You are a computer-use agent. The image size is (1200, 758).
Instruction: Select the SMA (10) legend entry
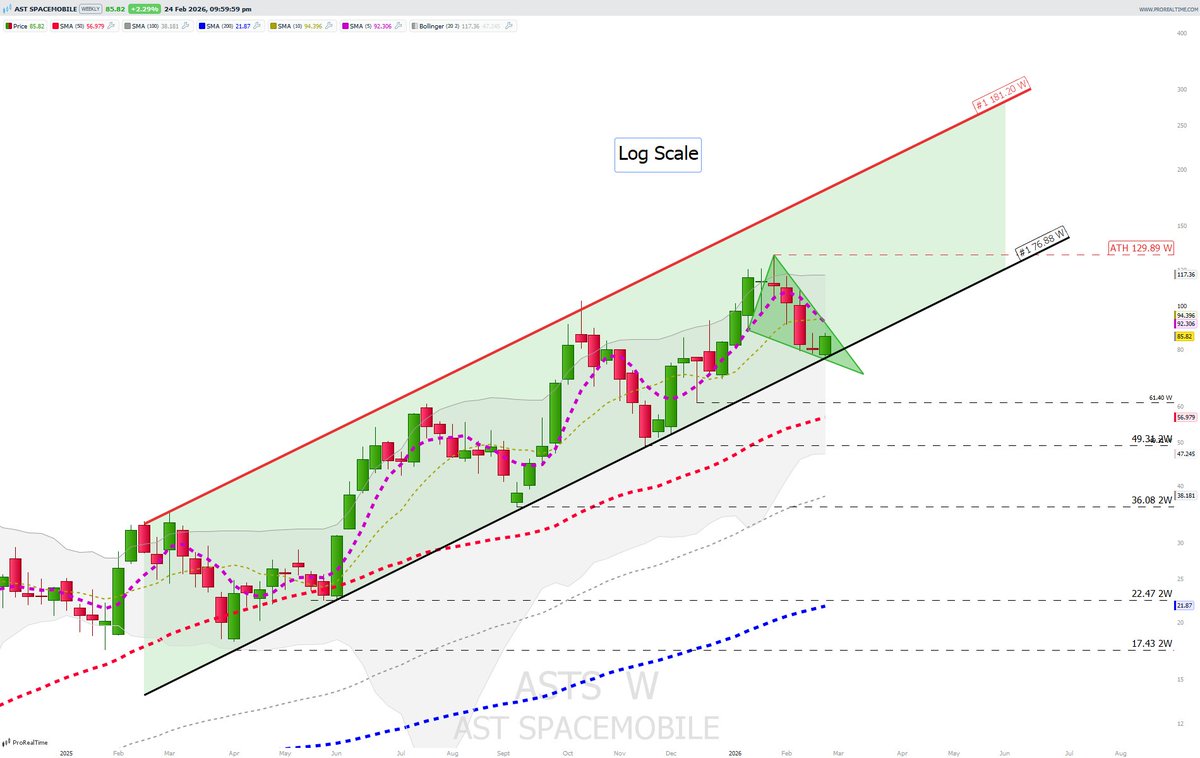303,26
